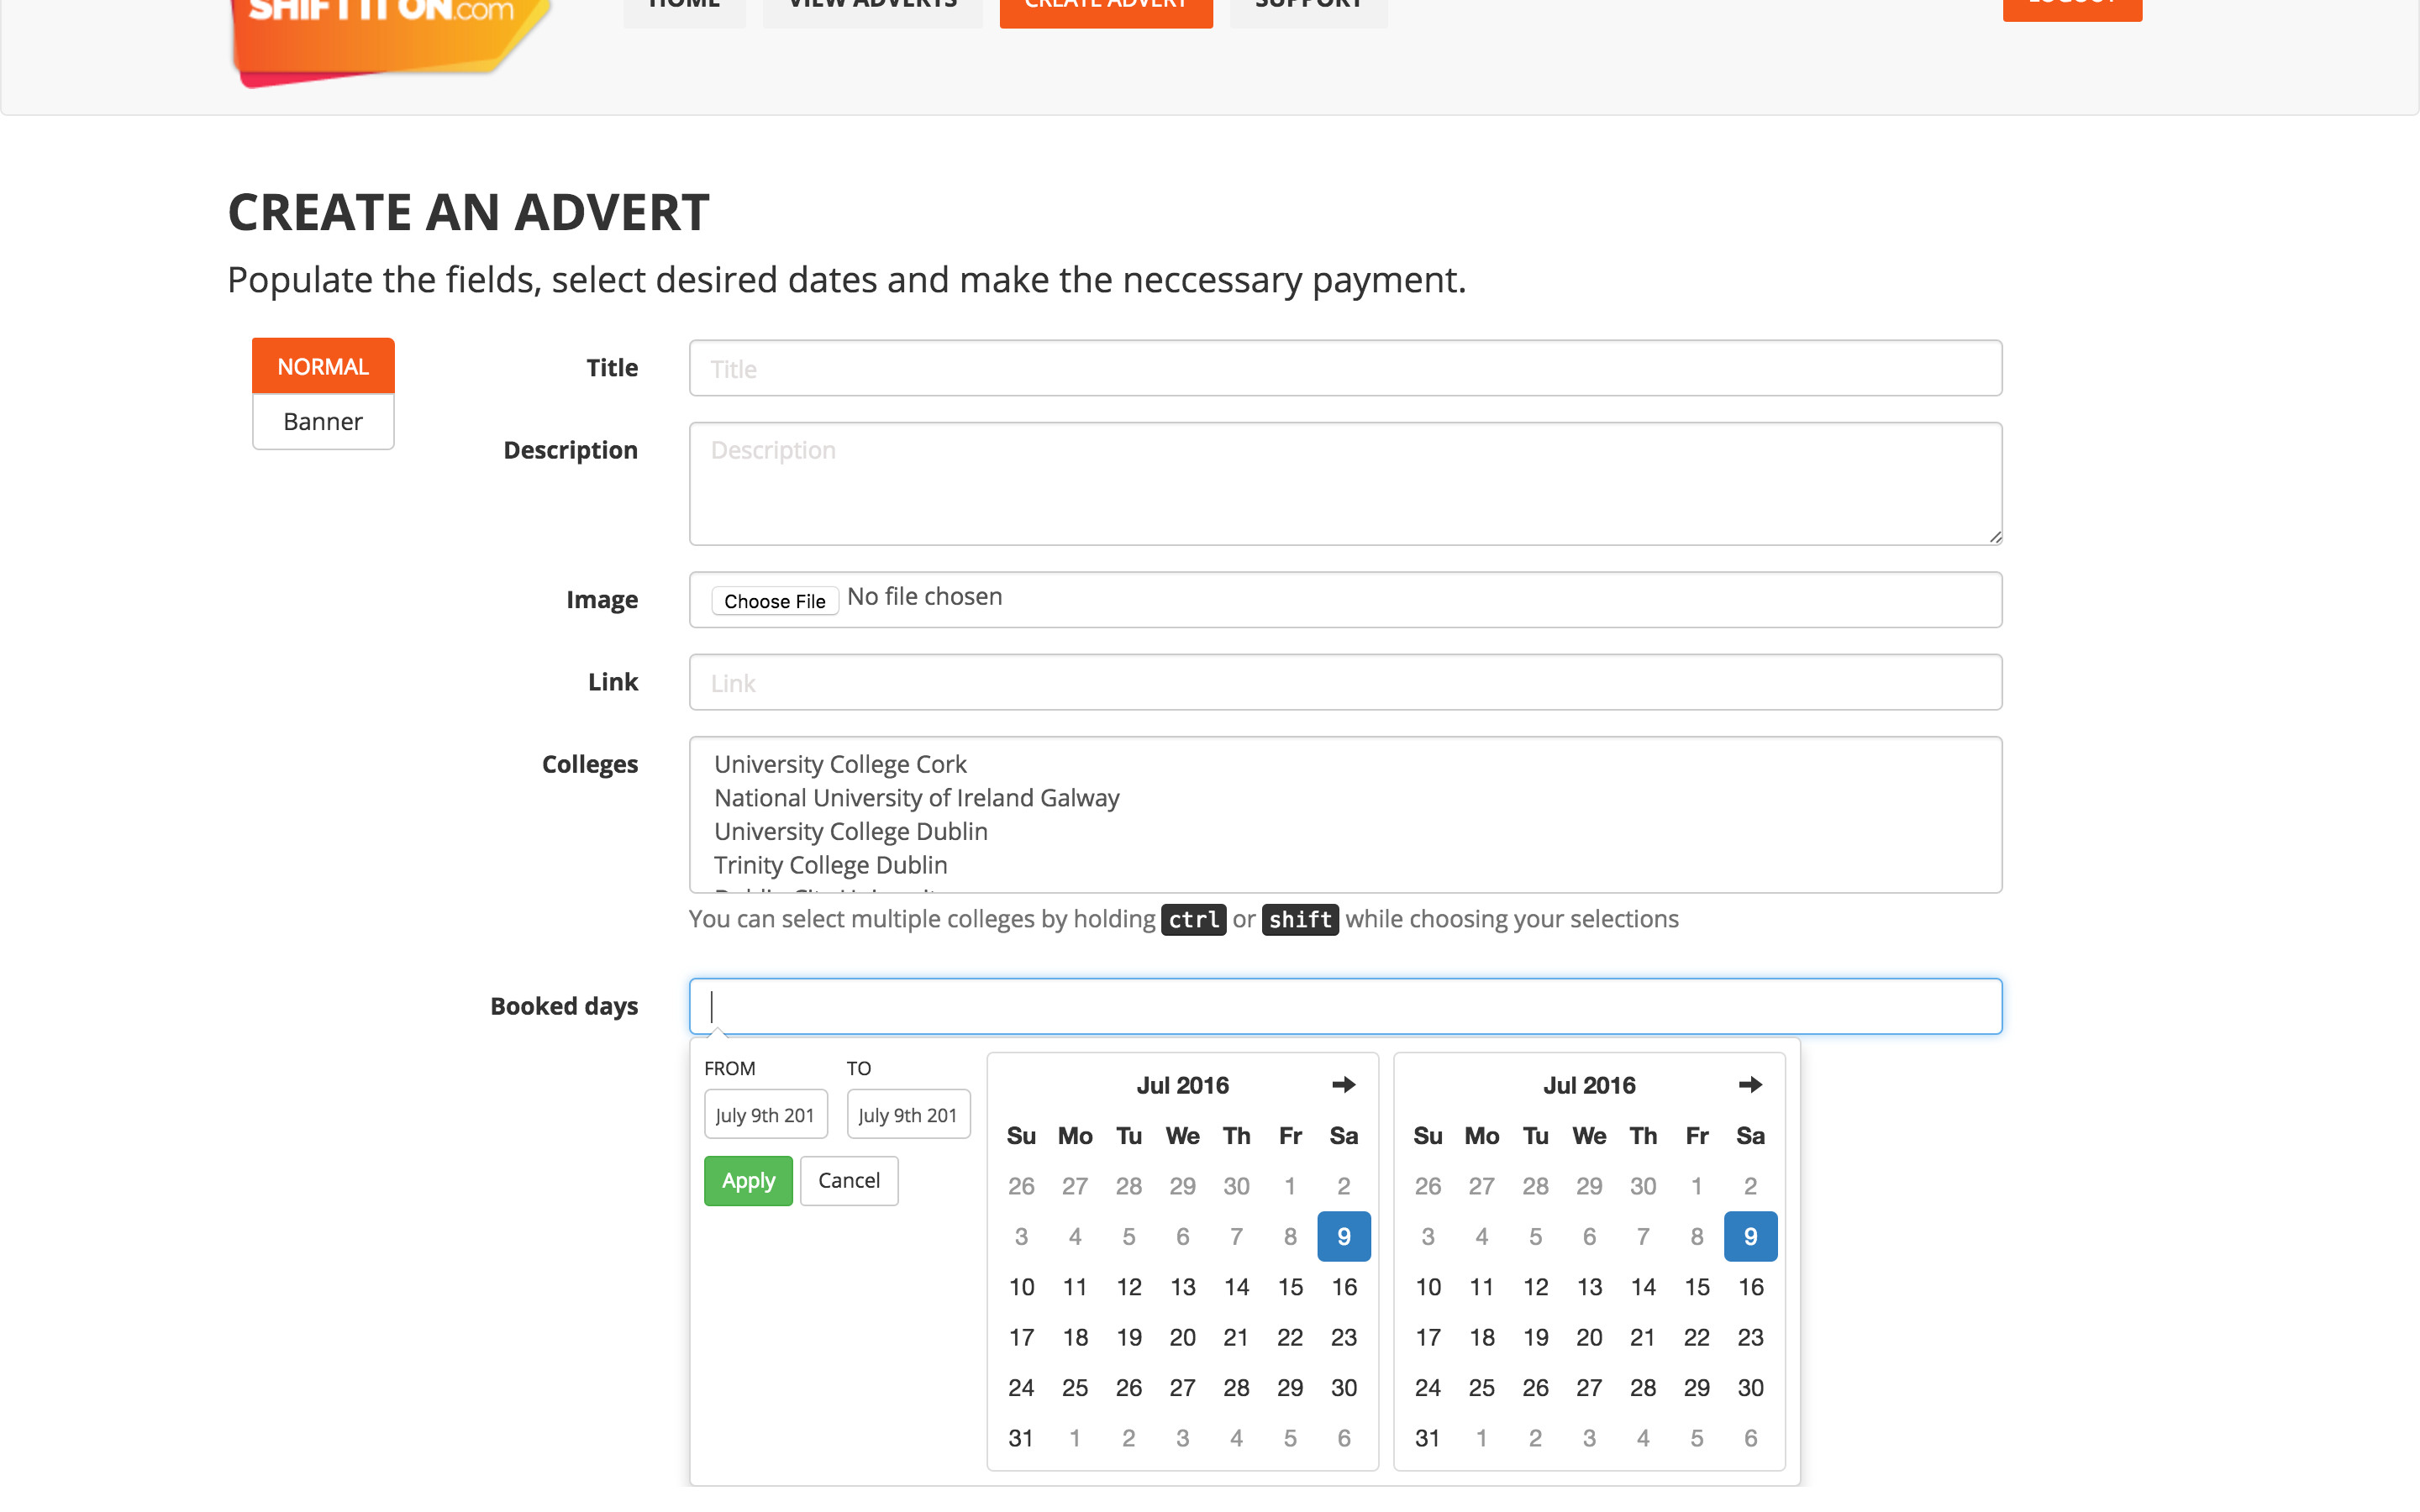This screenshot has width=2420, height=1512.
Task: Click the TO date input
Action: [907, 1115]
